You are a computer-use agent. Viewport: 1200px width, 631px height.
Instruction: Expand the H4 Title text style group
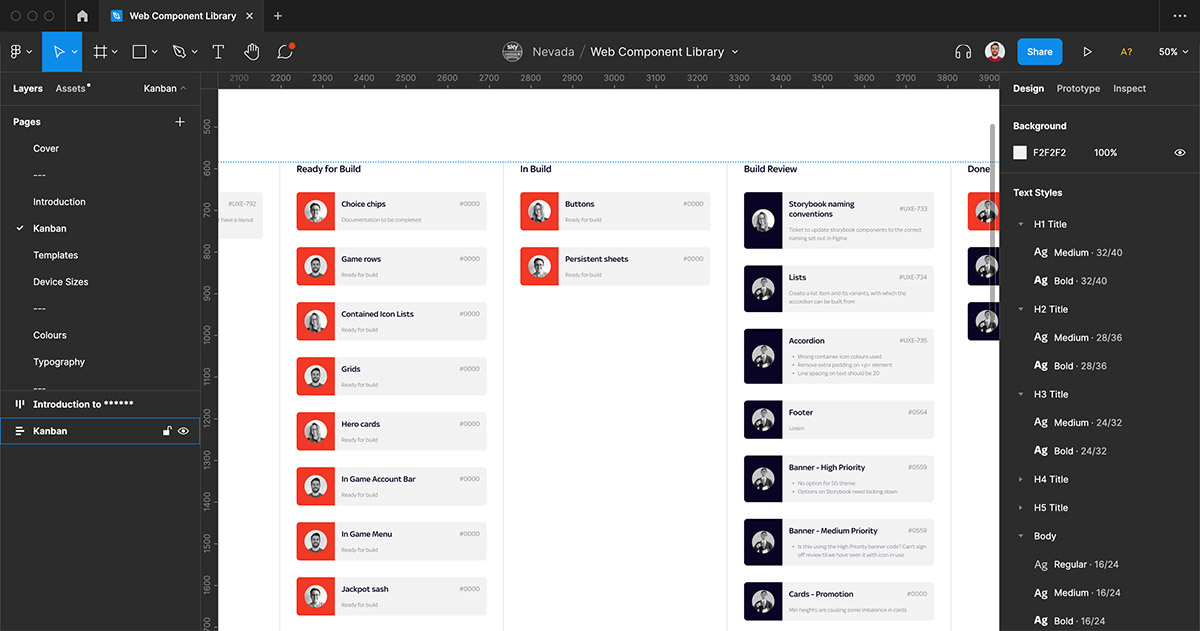click(1021, 480)
